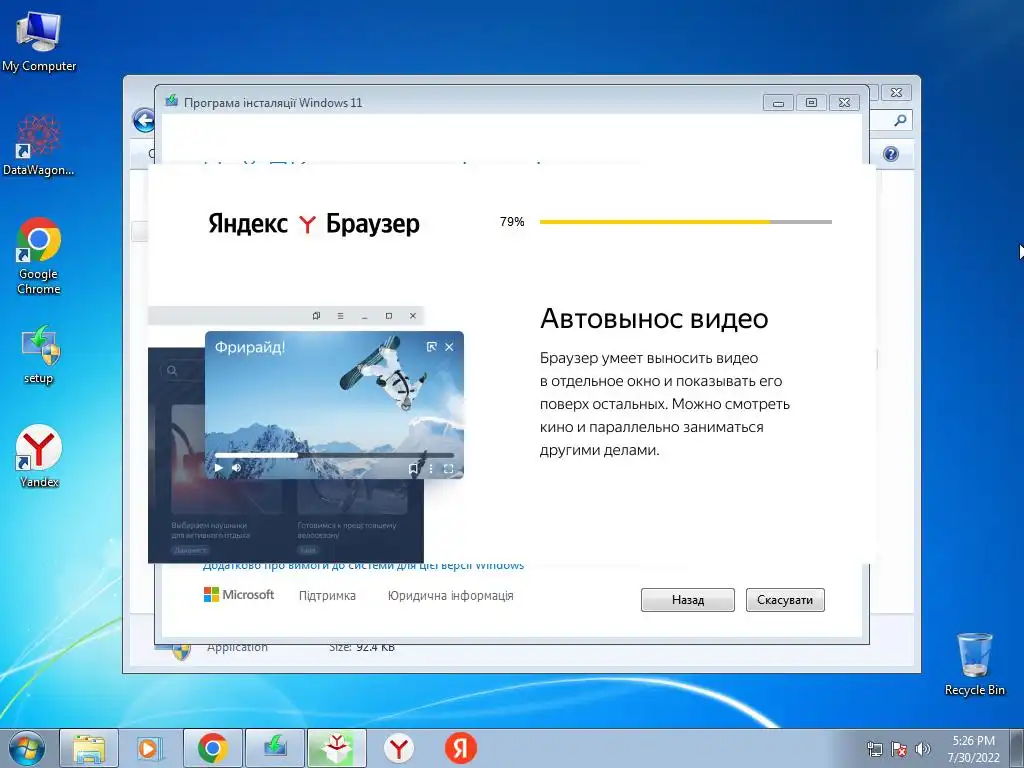Open the red Yandex Я taskbar icon
Viewport: 1024px width, 768px height.
[460, 748]
